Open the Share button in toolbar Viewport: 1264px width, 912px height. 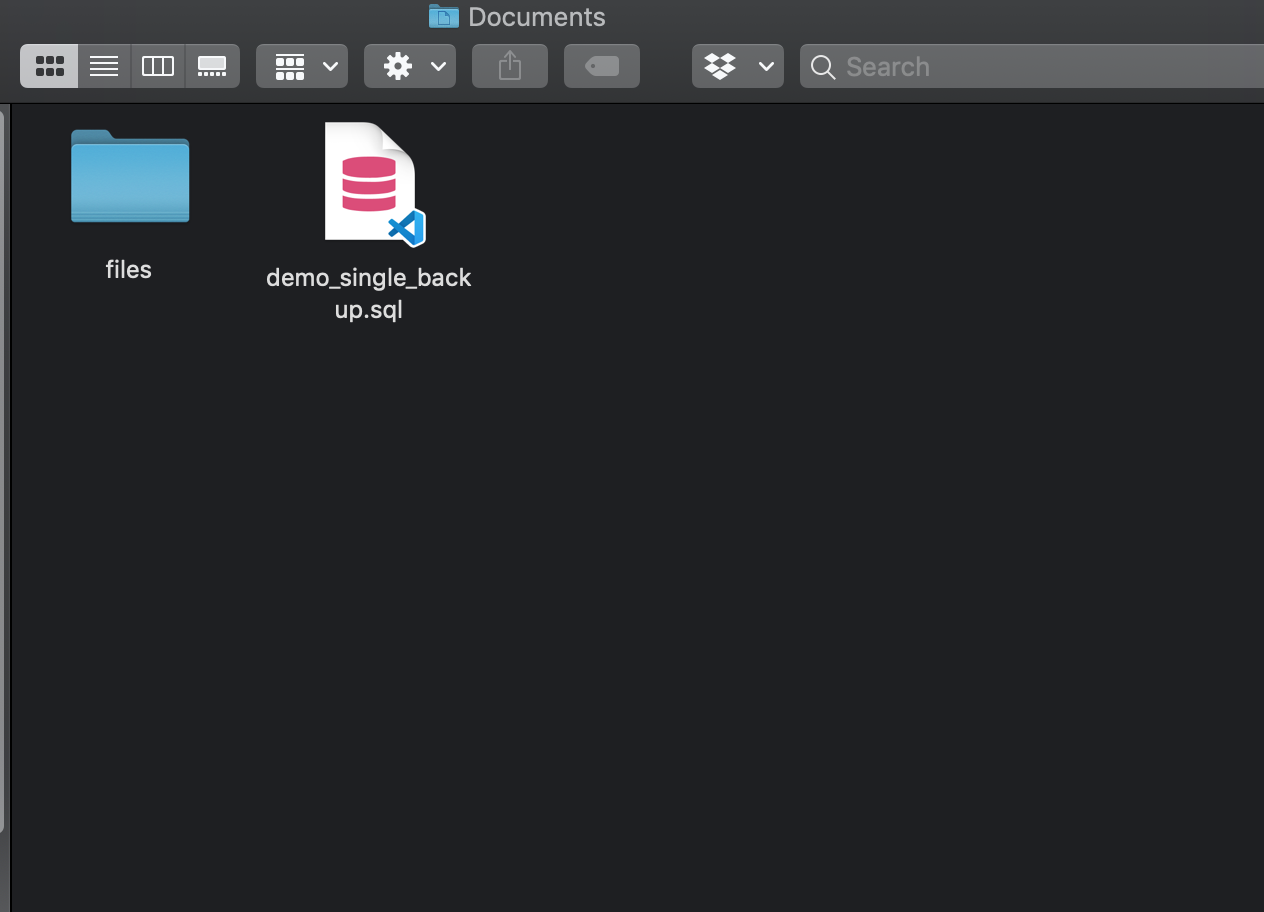[x=509, y=66]
